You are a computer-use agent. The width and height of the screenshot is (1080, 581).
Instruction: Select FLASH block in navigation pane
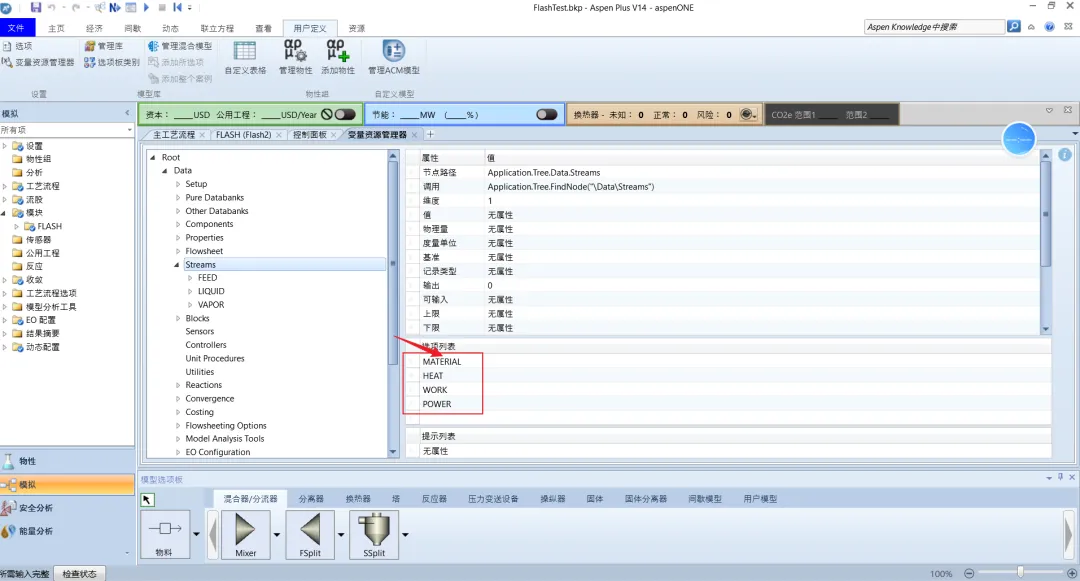coord(50,226)
